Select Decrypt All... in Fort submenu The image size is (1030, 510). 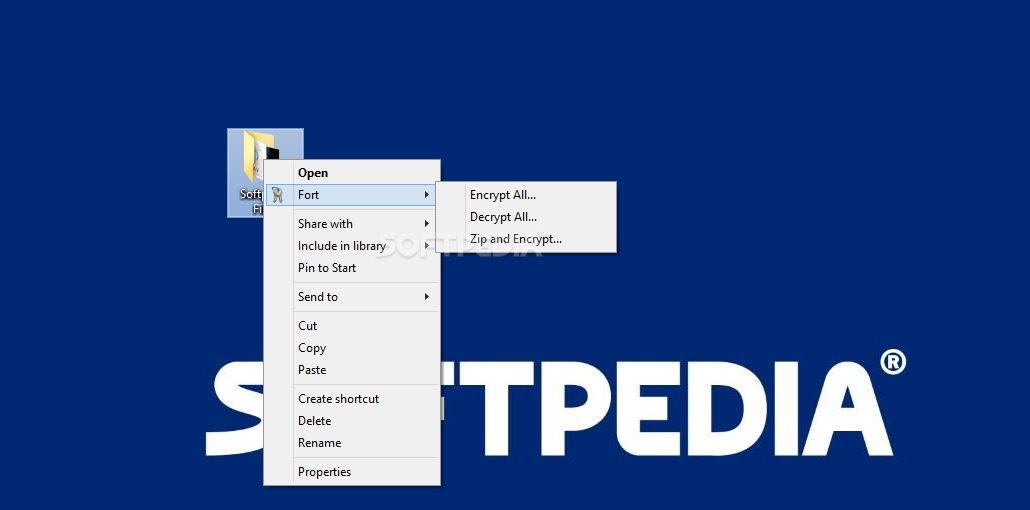(x=526, y=217)
